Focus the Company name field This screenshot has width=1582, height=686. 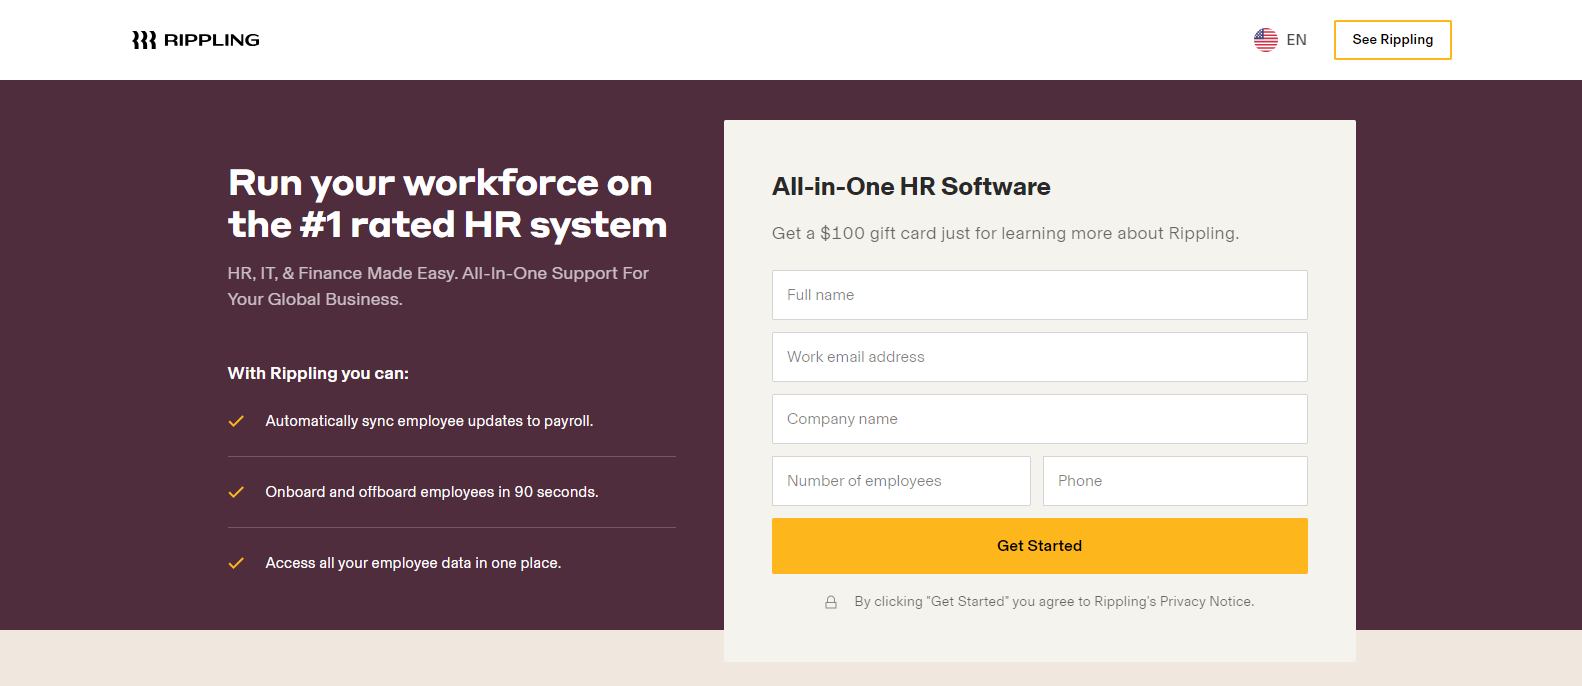(1040, 419)
